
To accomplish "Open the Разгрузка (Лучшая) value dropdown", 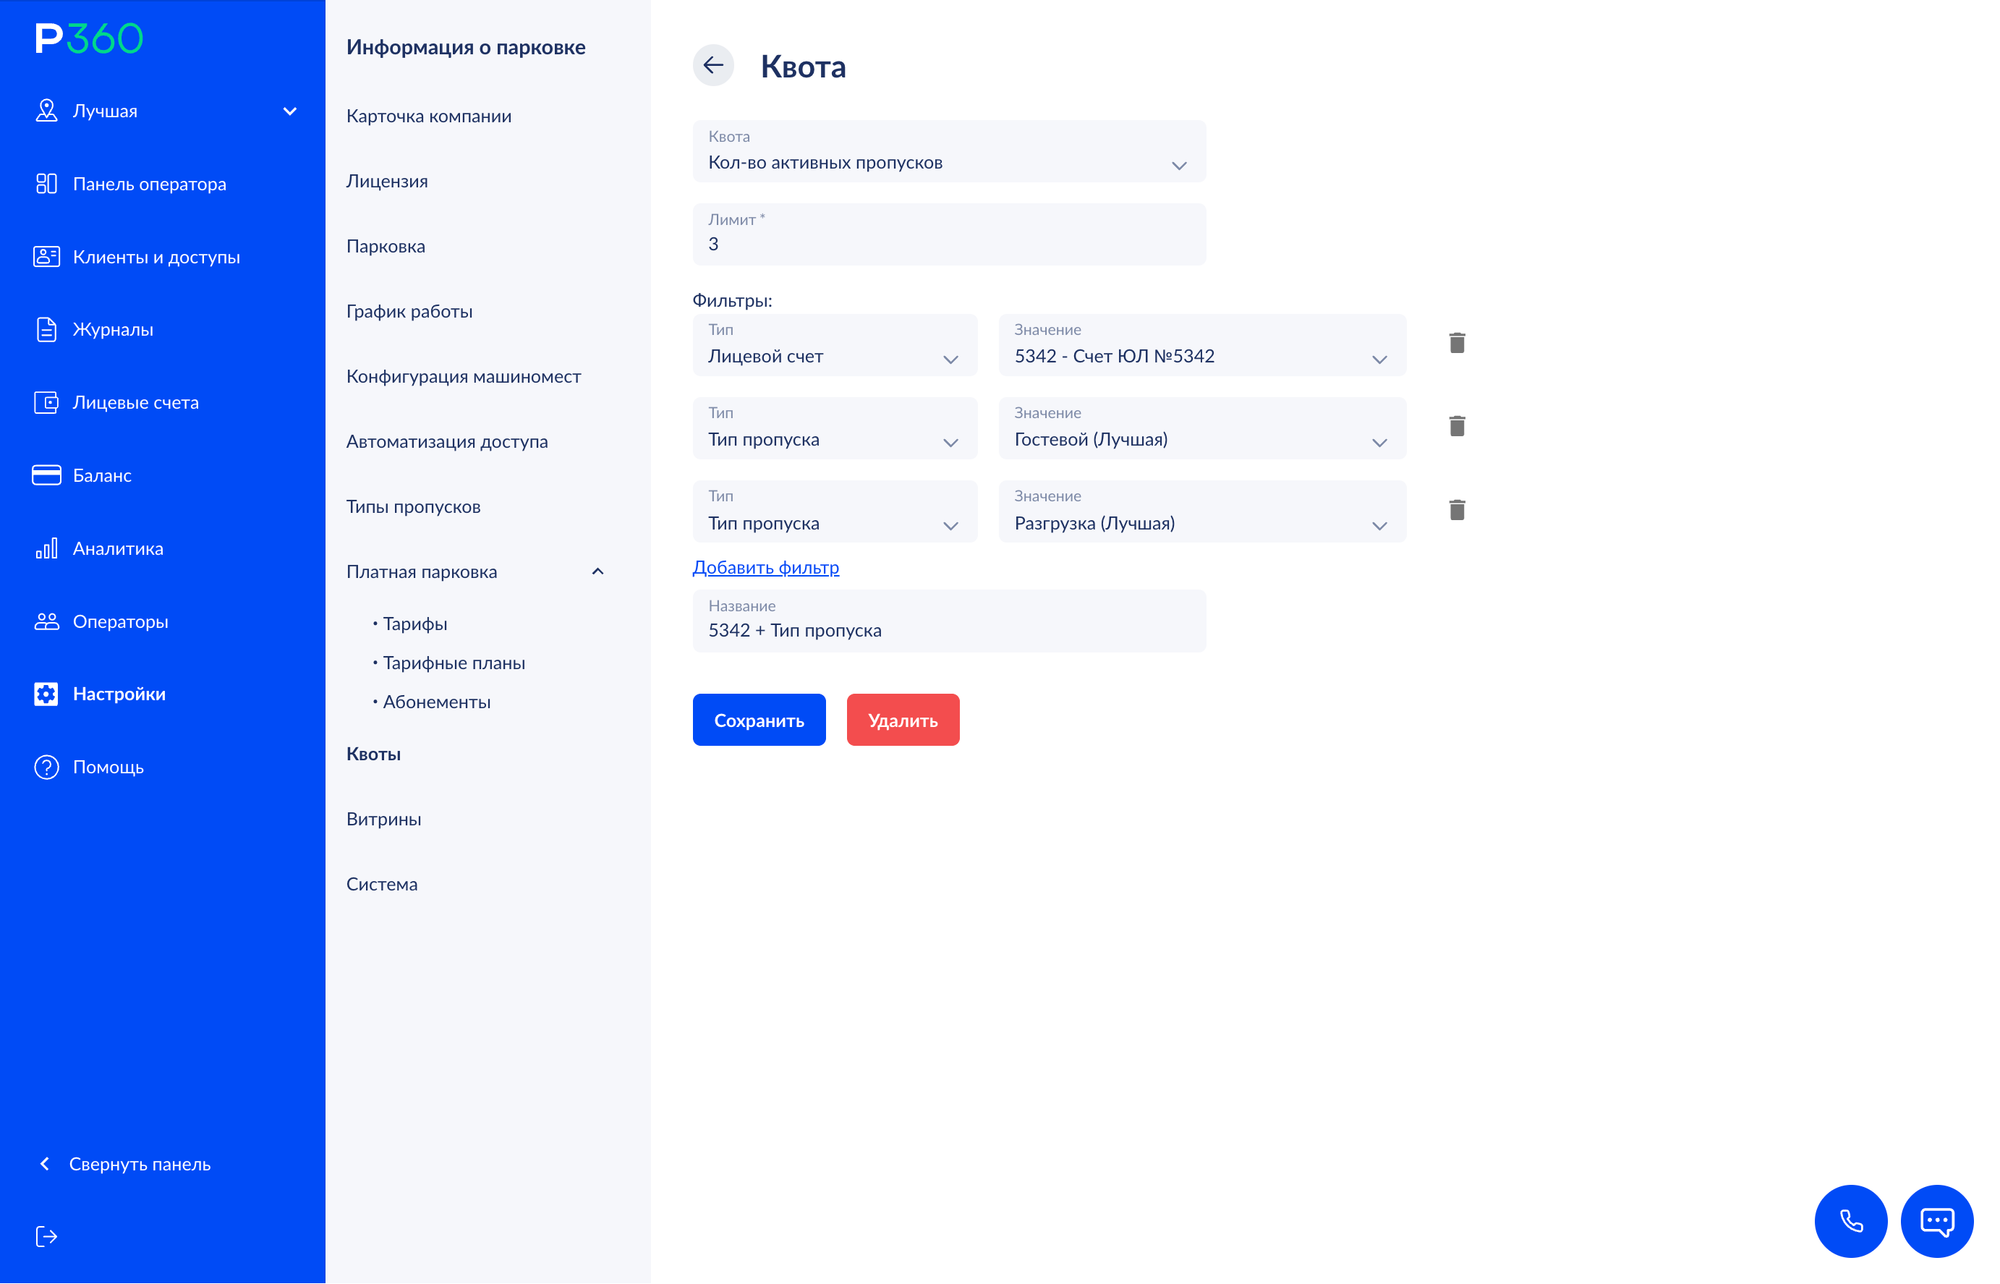I will pos(1202,512).
